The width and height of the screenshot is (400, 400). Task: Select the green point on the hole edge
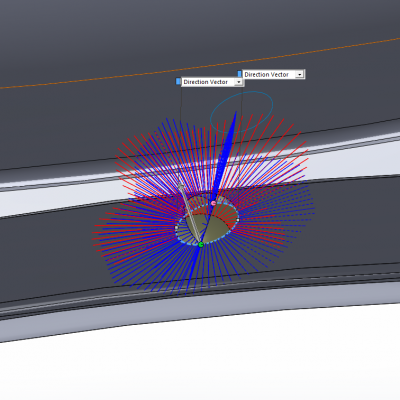[x=201, y=245]
